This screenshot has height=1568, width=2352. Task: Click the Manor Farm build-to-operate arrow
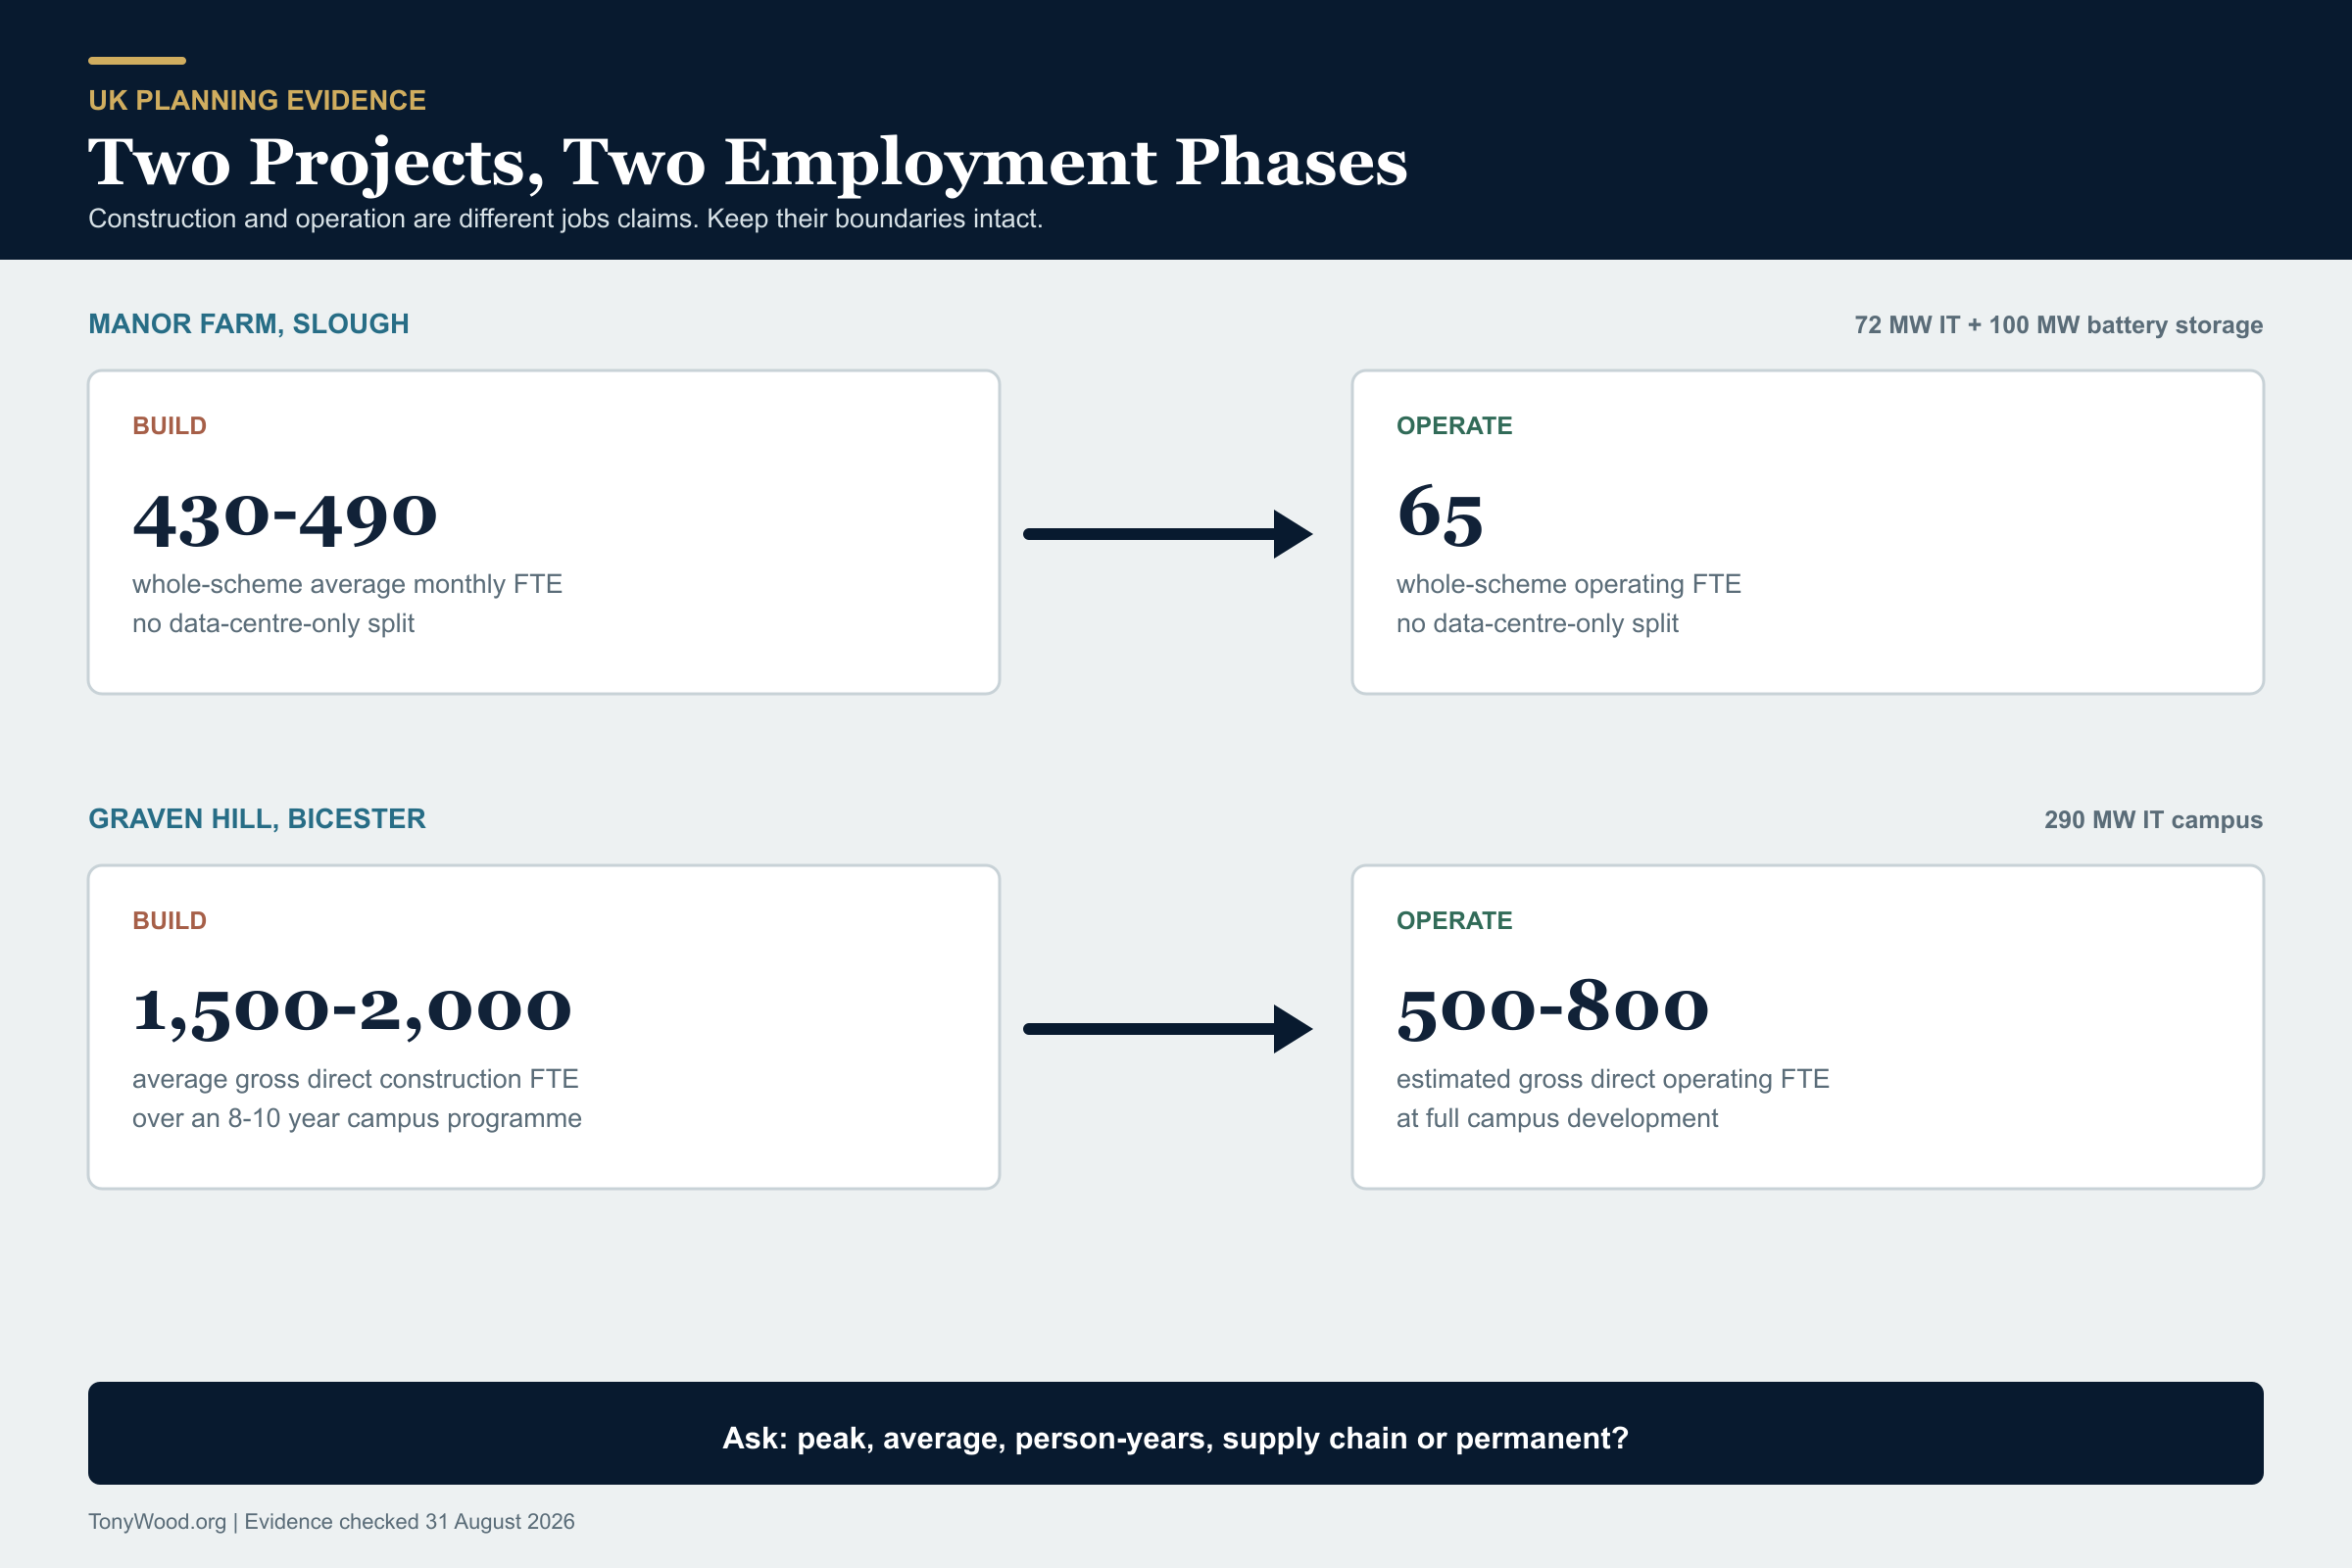tap(1167, 534)
